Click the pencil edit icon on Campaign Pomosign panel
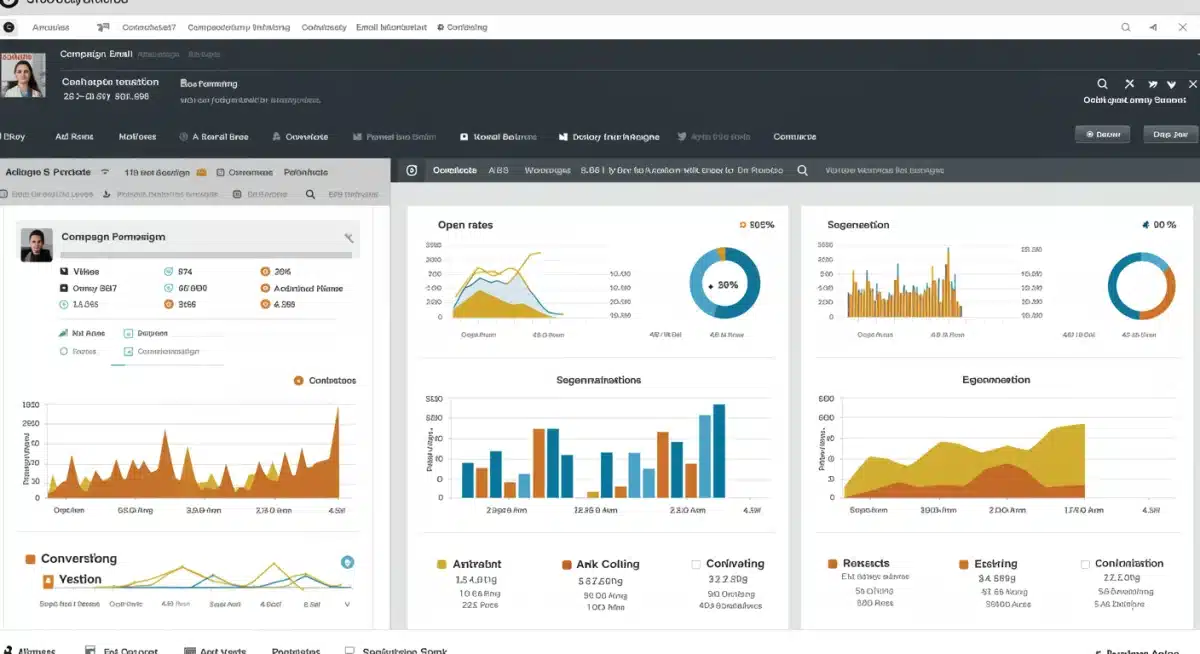The height and width of the screenshot is (654, 1200). point(350,238)
